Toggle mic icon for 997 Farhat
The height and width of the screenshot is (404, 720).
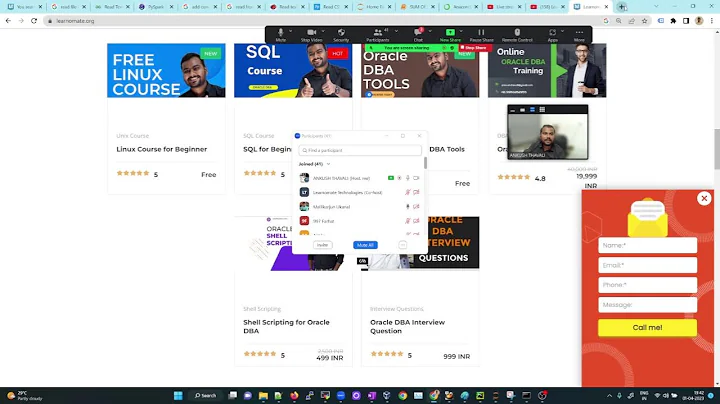tap(408, 221)
